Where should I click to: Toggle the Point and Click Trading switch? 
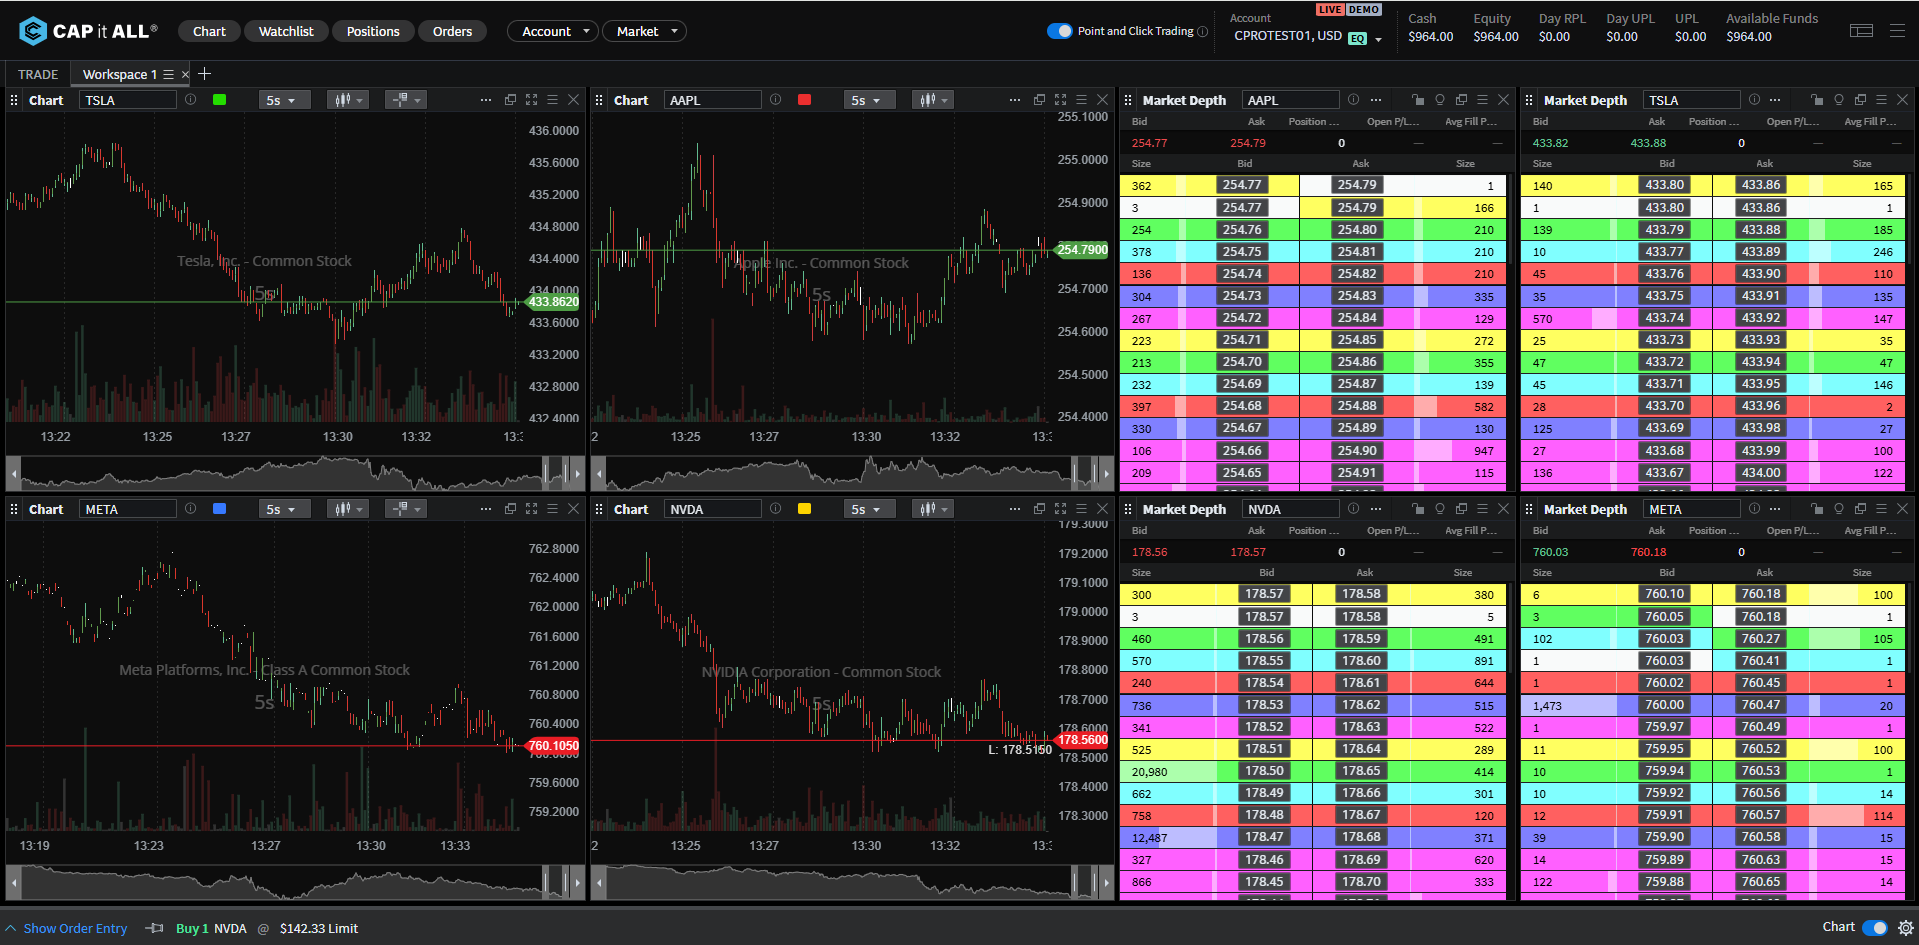tap(1059, 31)
